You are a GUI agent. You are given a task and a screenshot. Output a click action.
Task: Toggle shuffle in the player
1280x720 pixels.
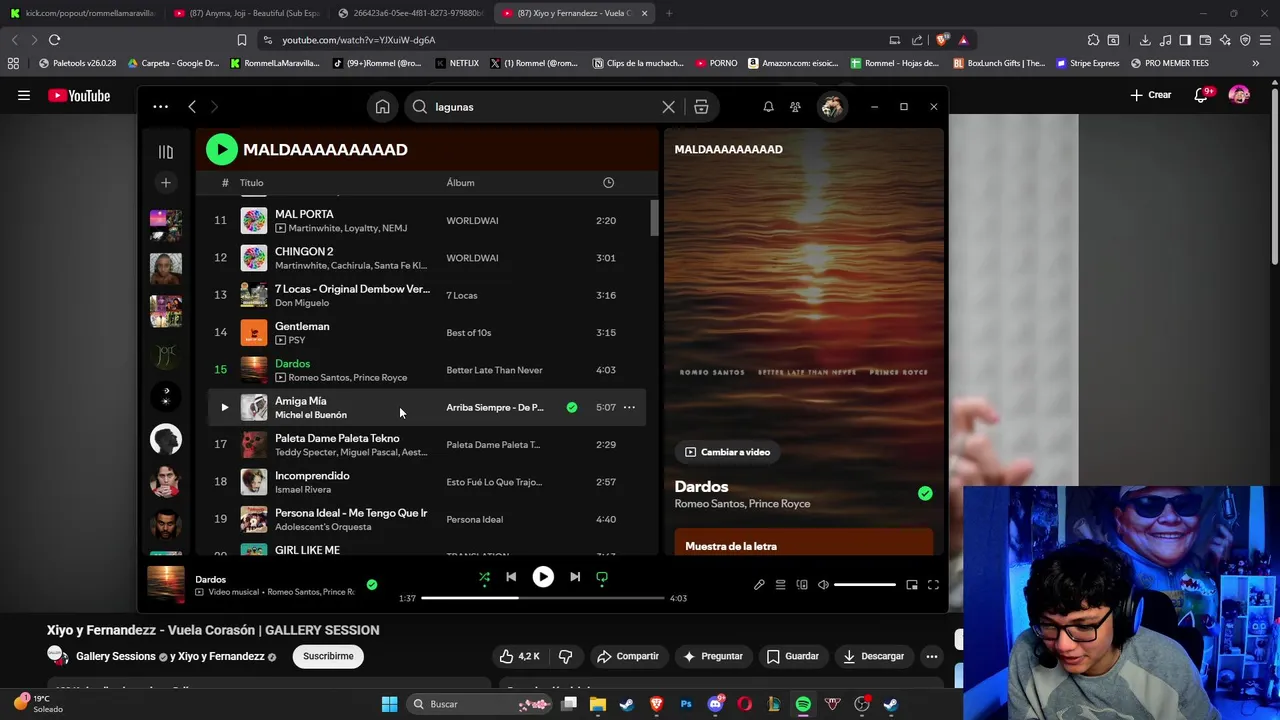(484, 577)
